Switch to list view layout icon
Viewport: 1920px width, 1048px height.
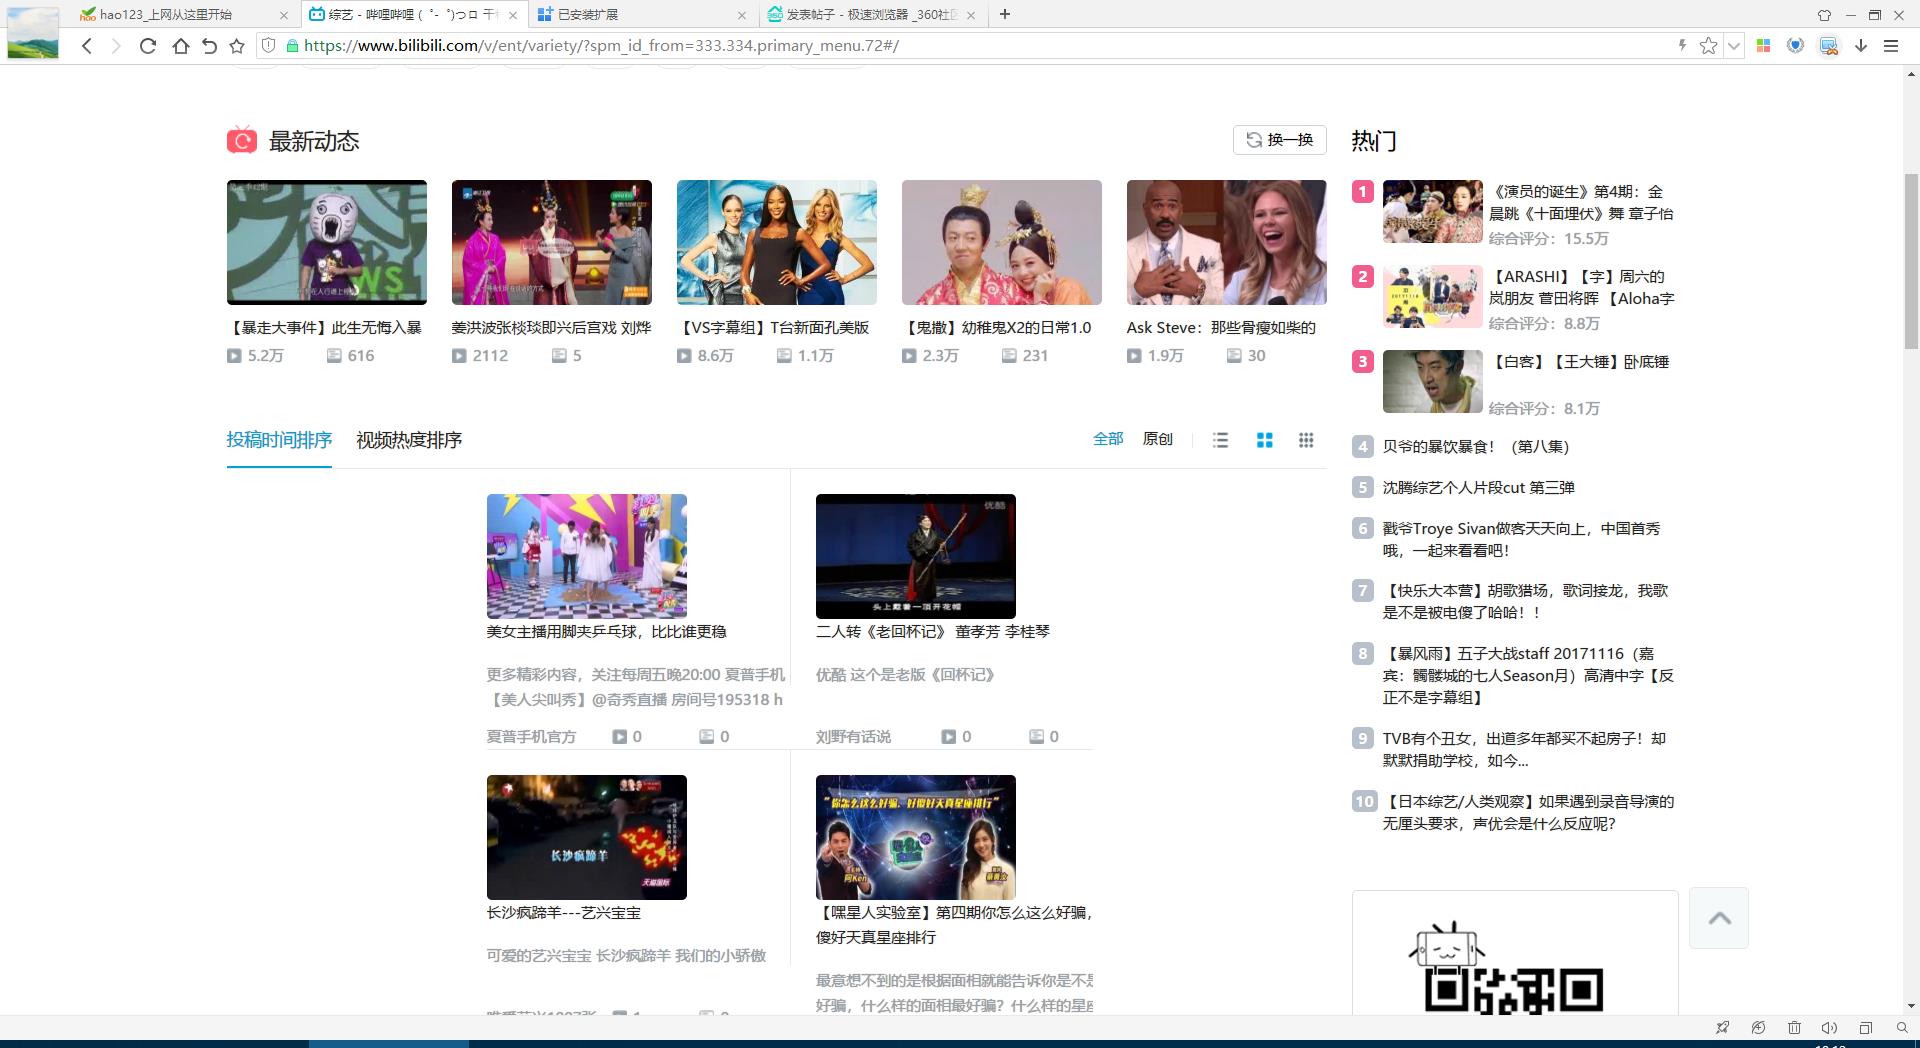point(1220,440)
